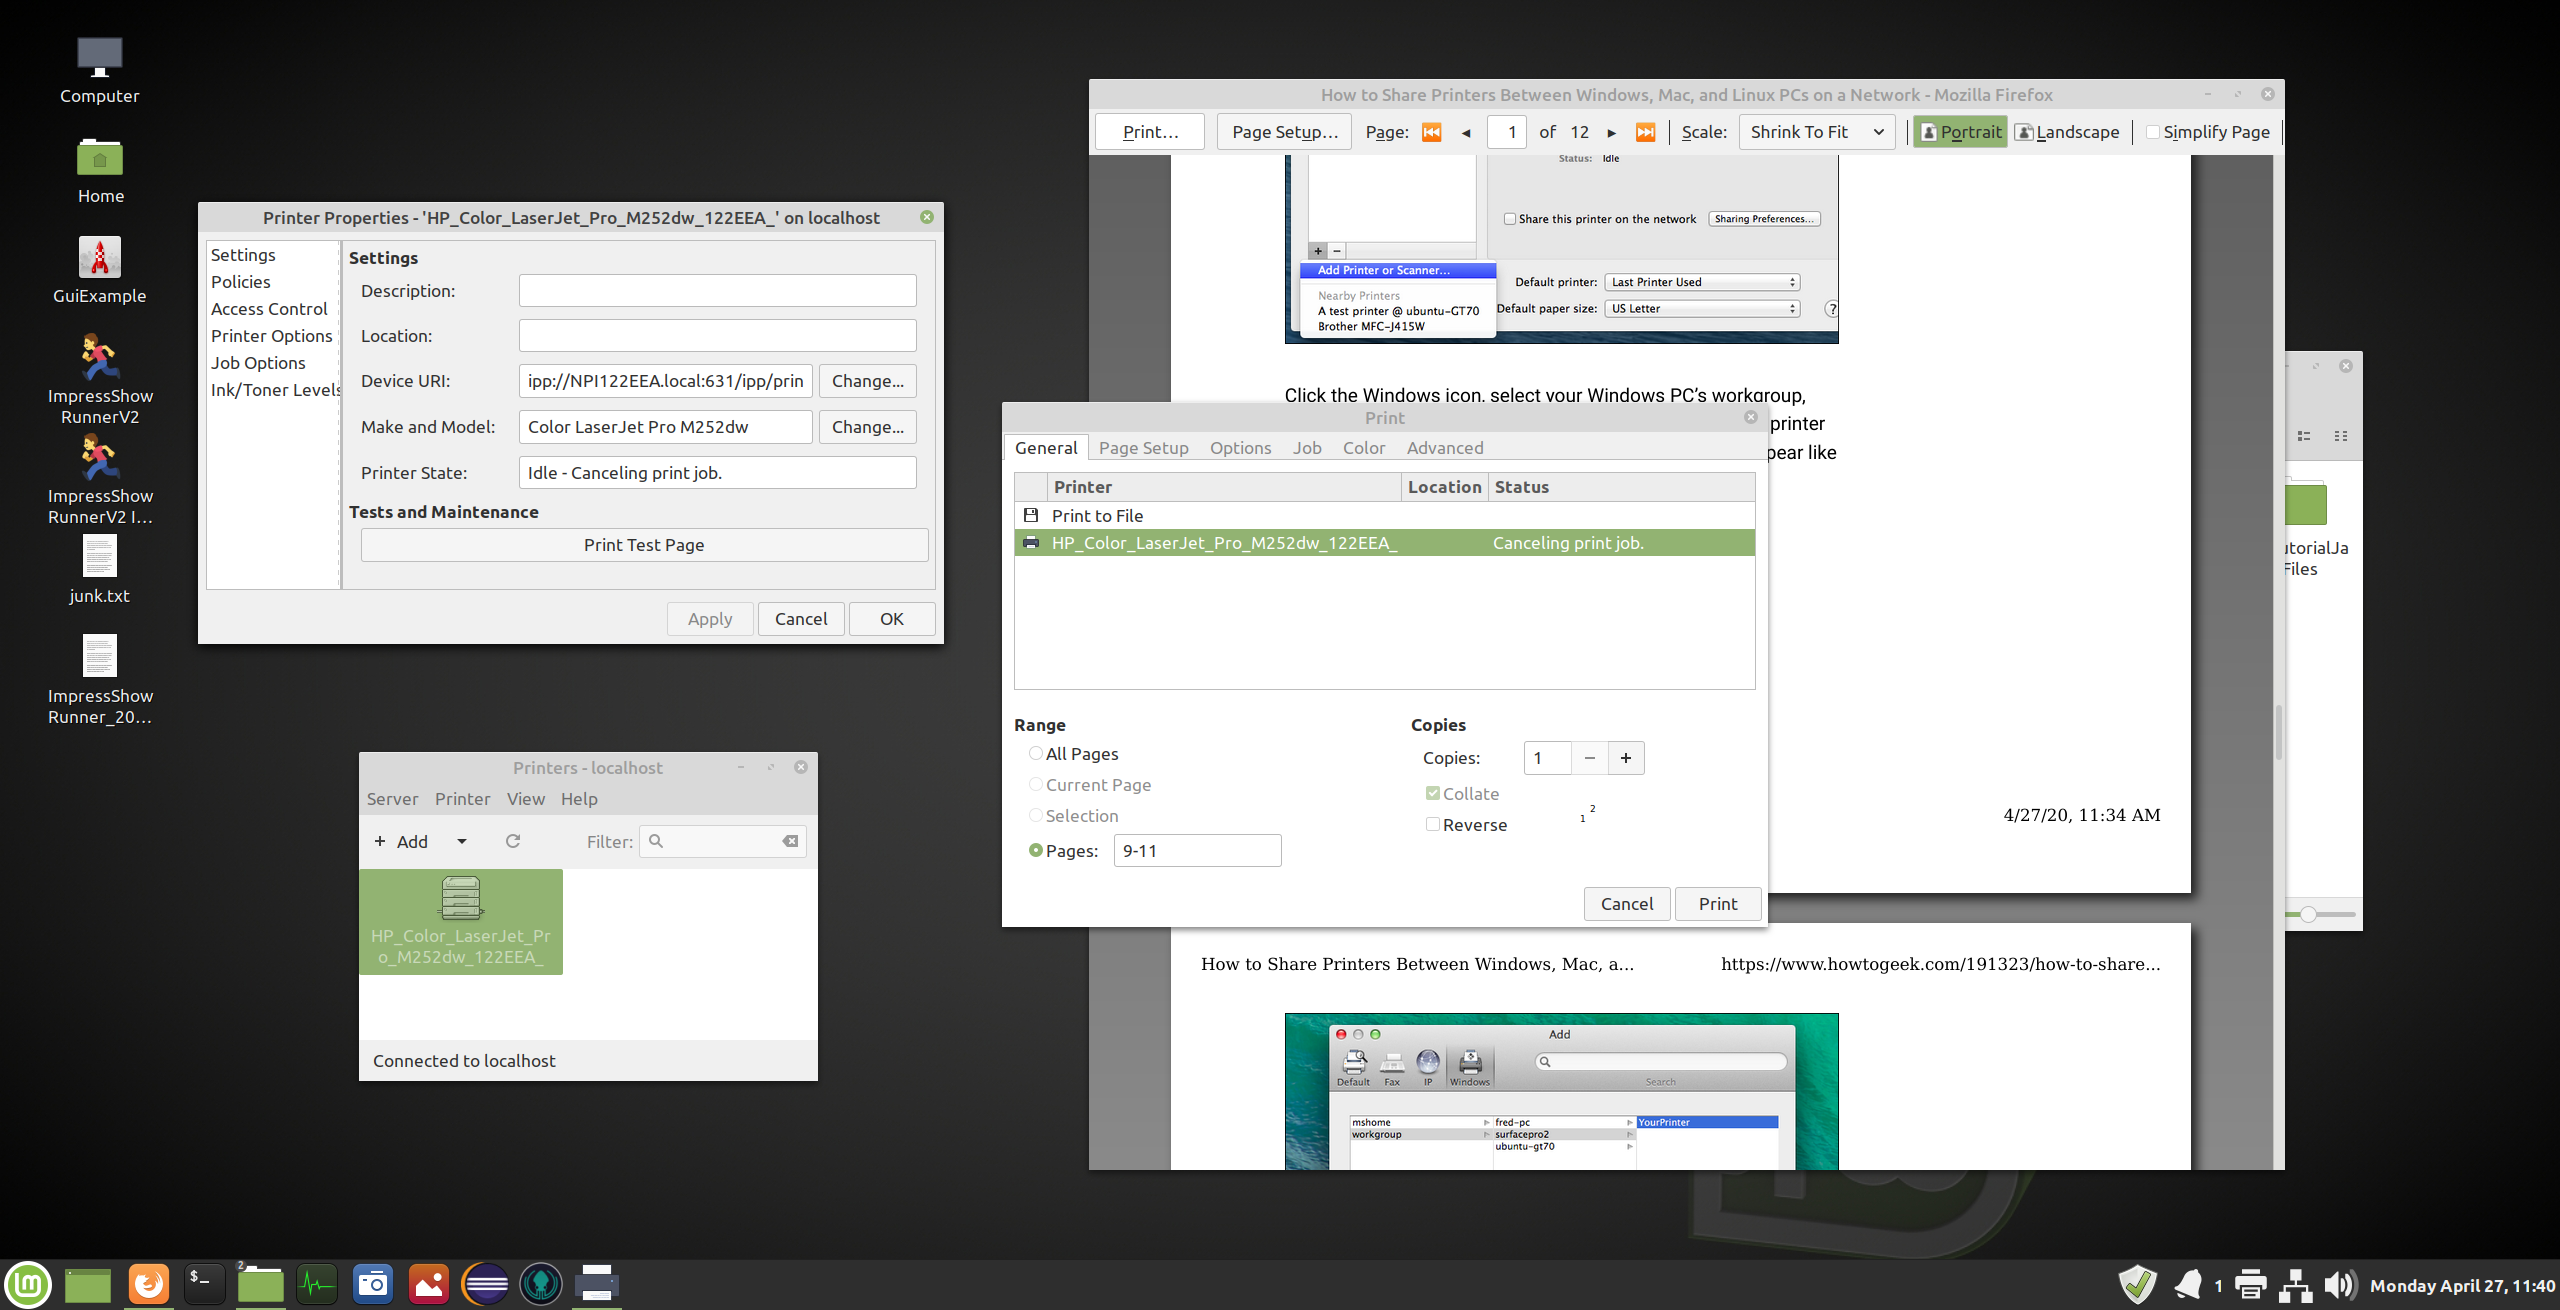Open the Server menu in Printers window
Viewport: 2560px width, 1310px height.
[392, 799]
